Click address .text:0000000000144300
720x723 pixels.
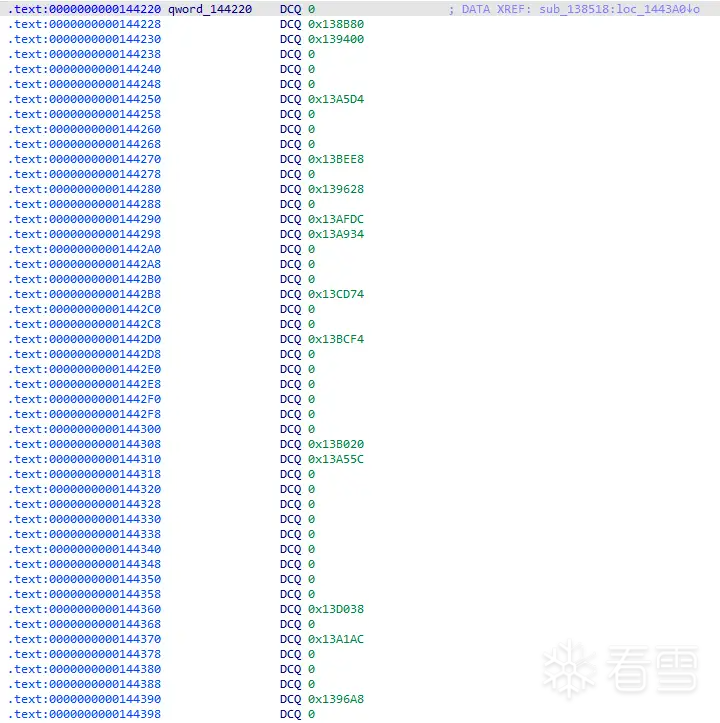[x=84, y=429]
